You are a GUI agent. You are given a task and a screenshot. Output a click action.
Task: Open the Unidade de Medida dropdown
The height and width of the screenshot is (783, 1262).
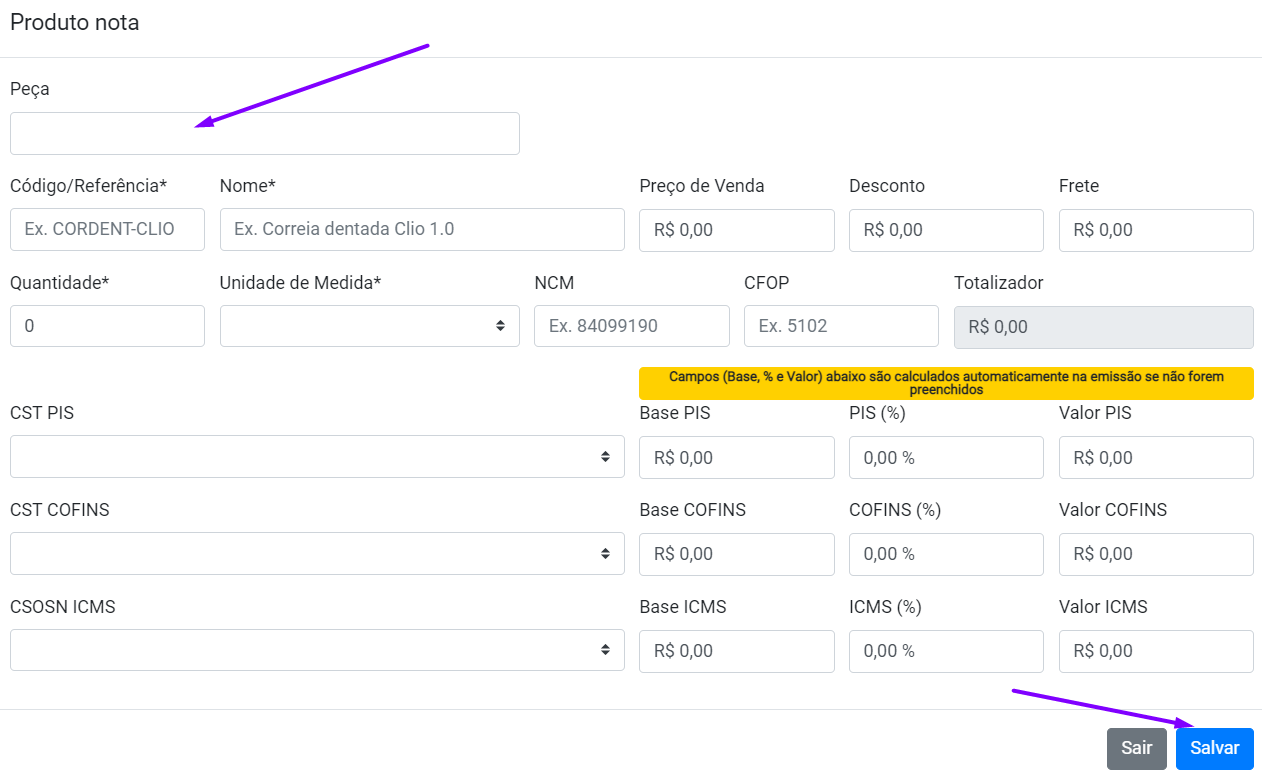[369, 326]
